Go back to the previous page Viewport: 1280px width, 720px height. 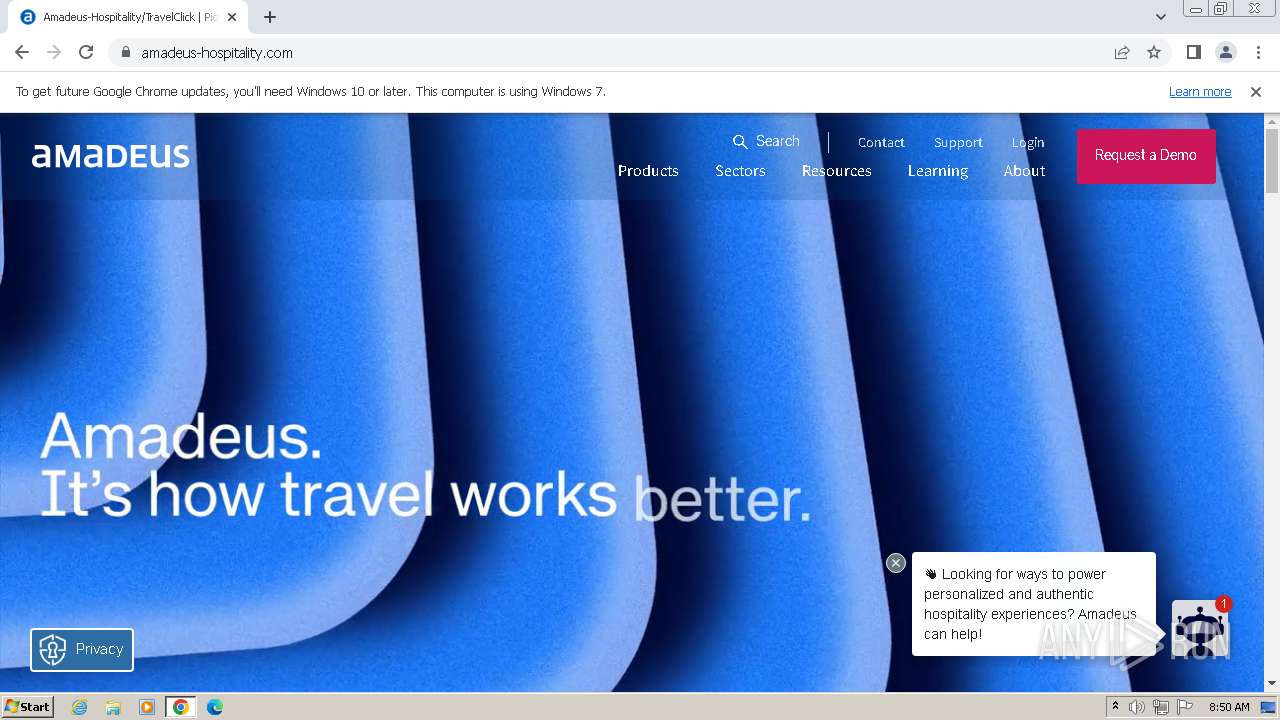[x=22, y=52]
